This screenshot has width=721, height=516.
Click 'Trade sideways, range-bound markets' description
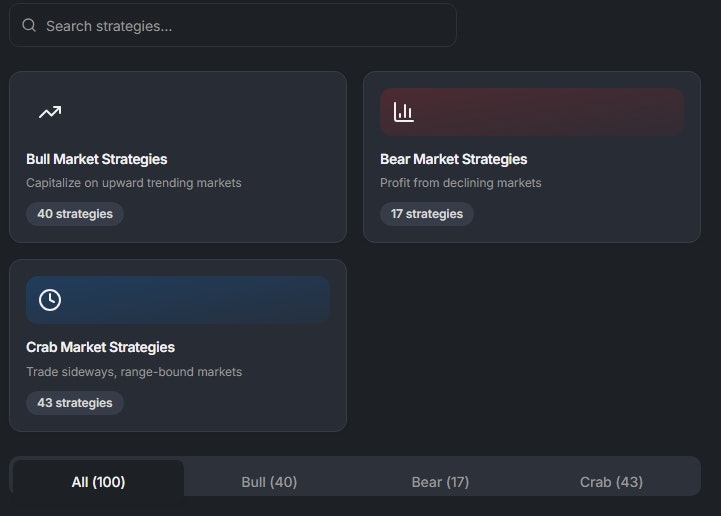click(x=134, y=372)
